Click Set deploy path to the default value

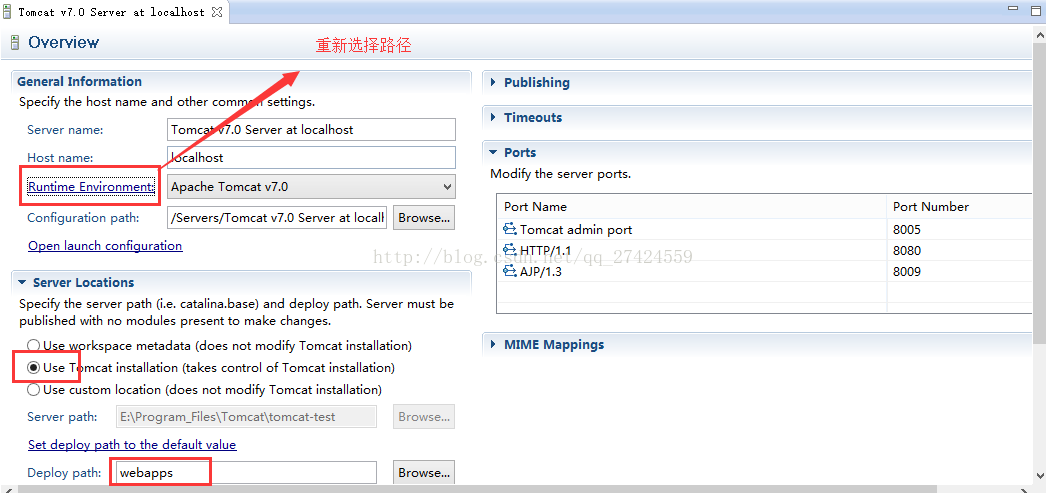[x=132, y=444]
